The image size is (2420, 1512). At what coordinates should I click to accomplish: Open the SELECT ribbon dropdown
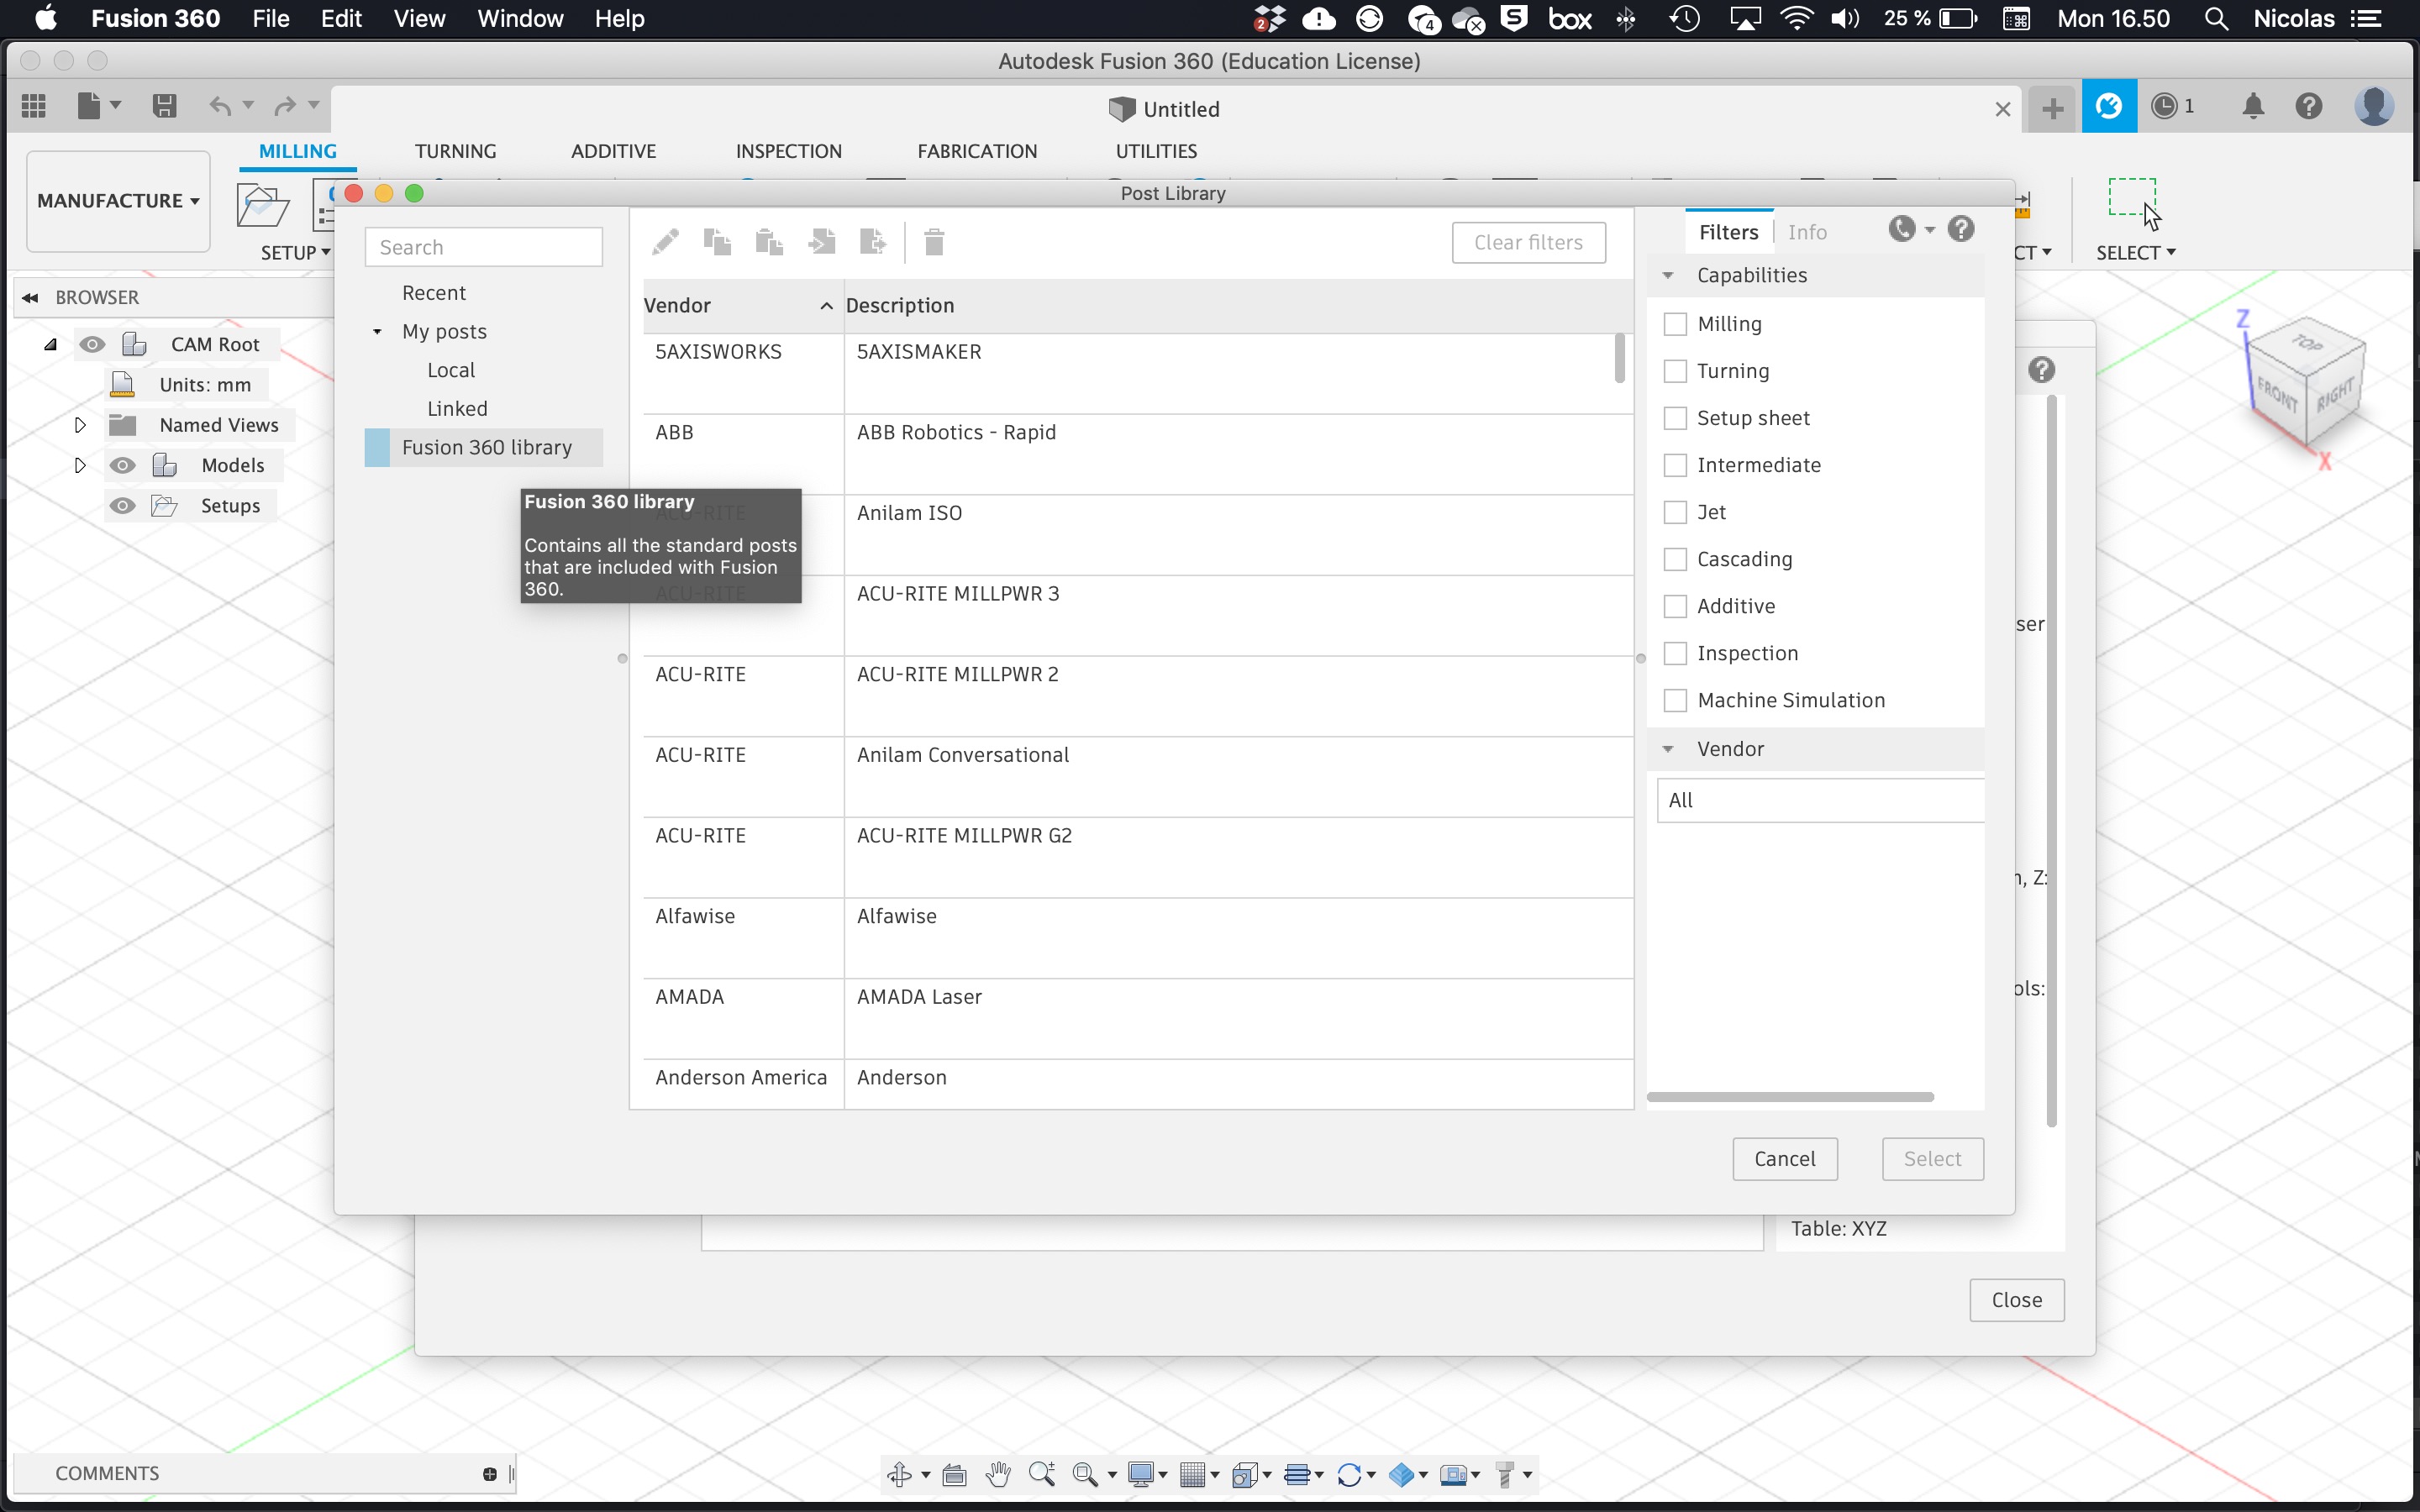[2136, 253]
